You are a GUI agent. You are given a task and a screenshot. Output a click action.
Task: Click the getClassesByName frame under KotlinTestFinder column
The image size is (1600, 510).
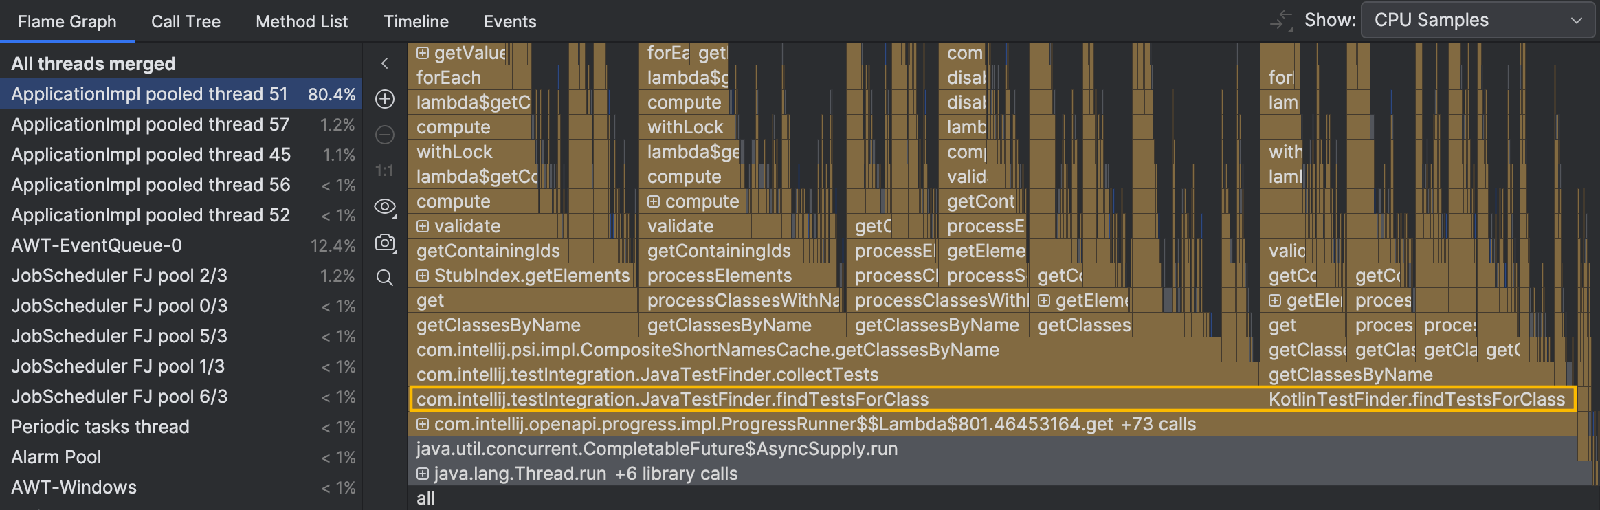point(1415,375)
